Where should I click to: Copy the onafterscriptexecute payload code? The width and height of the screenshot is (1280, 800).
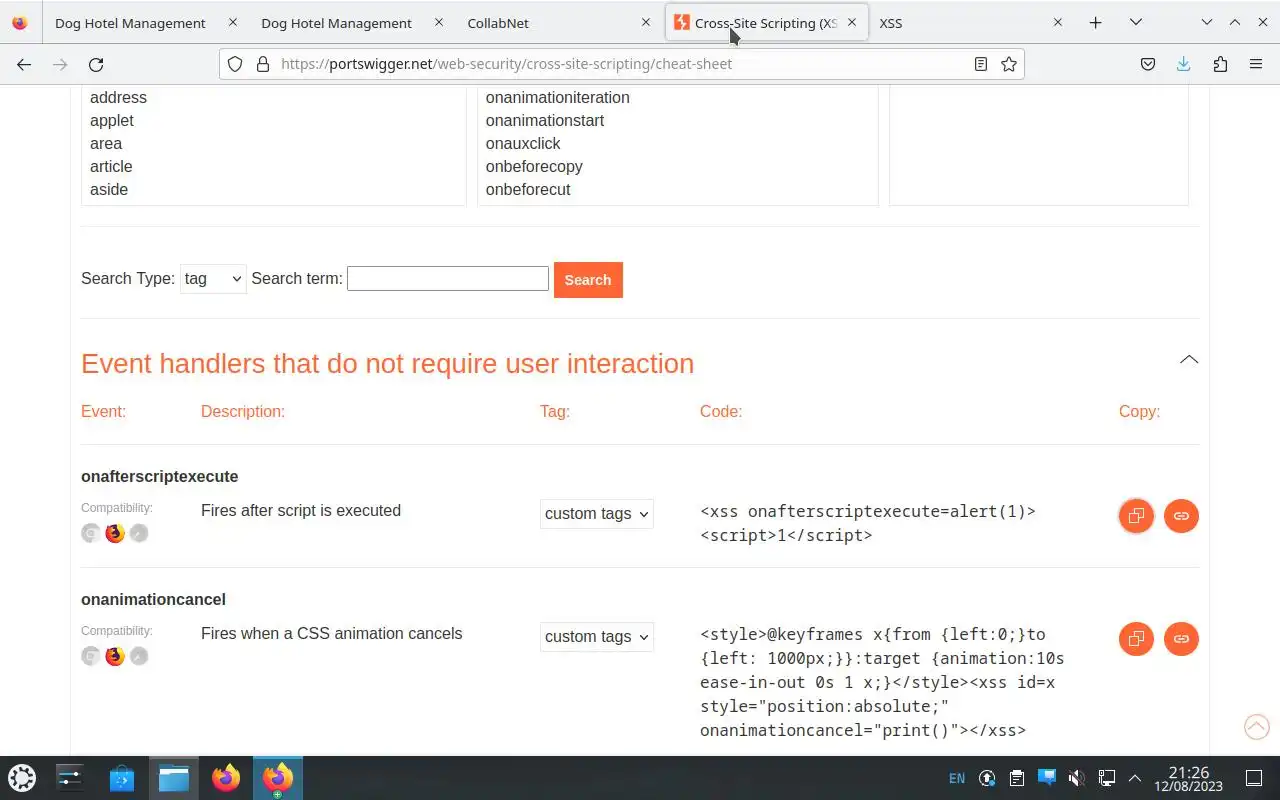(x=1136, y=516)
